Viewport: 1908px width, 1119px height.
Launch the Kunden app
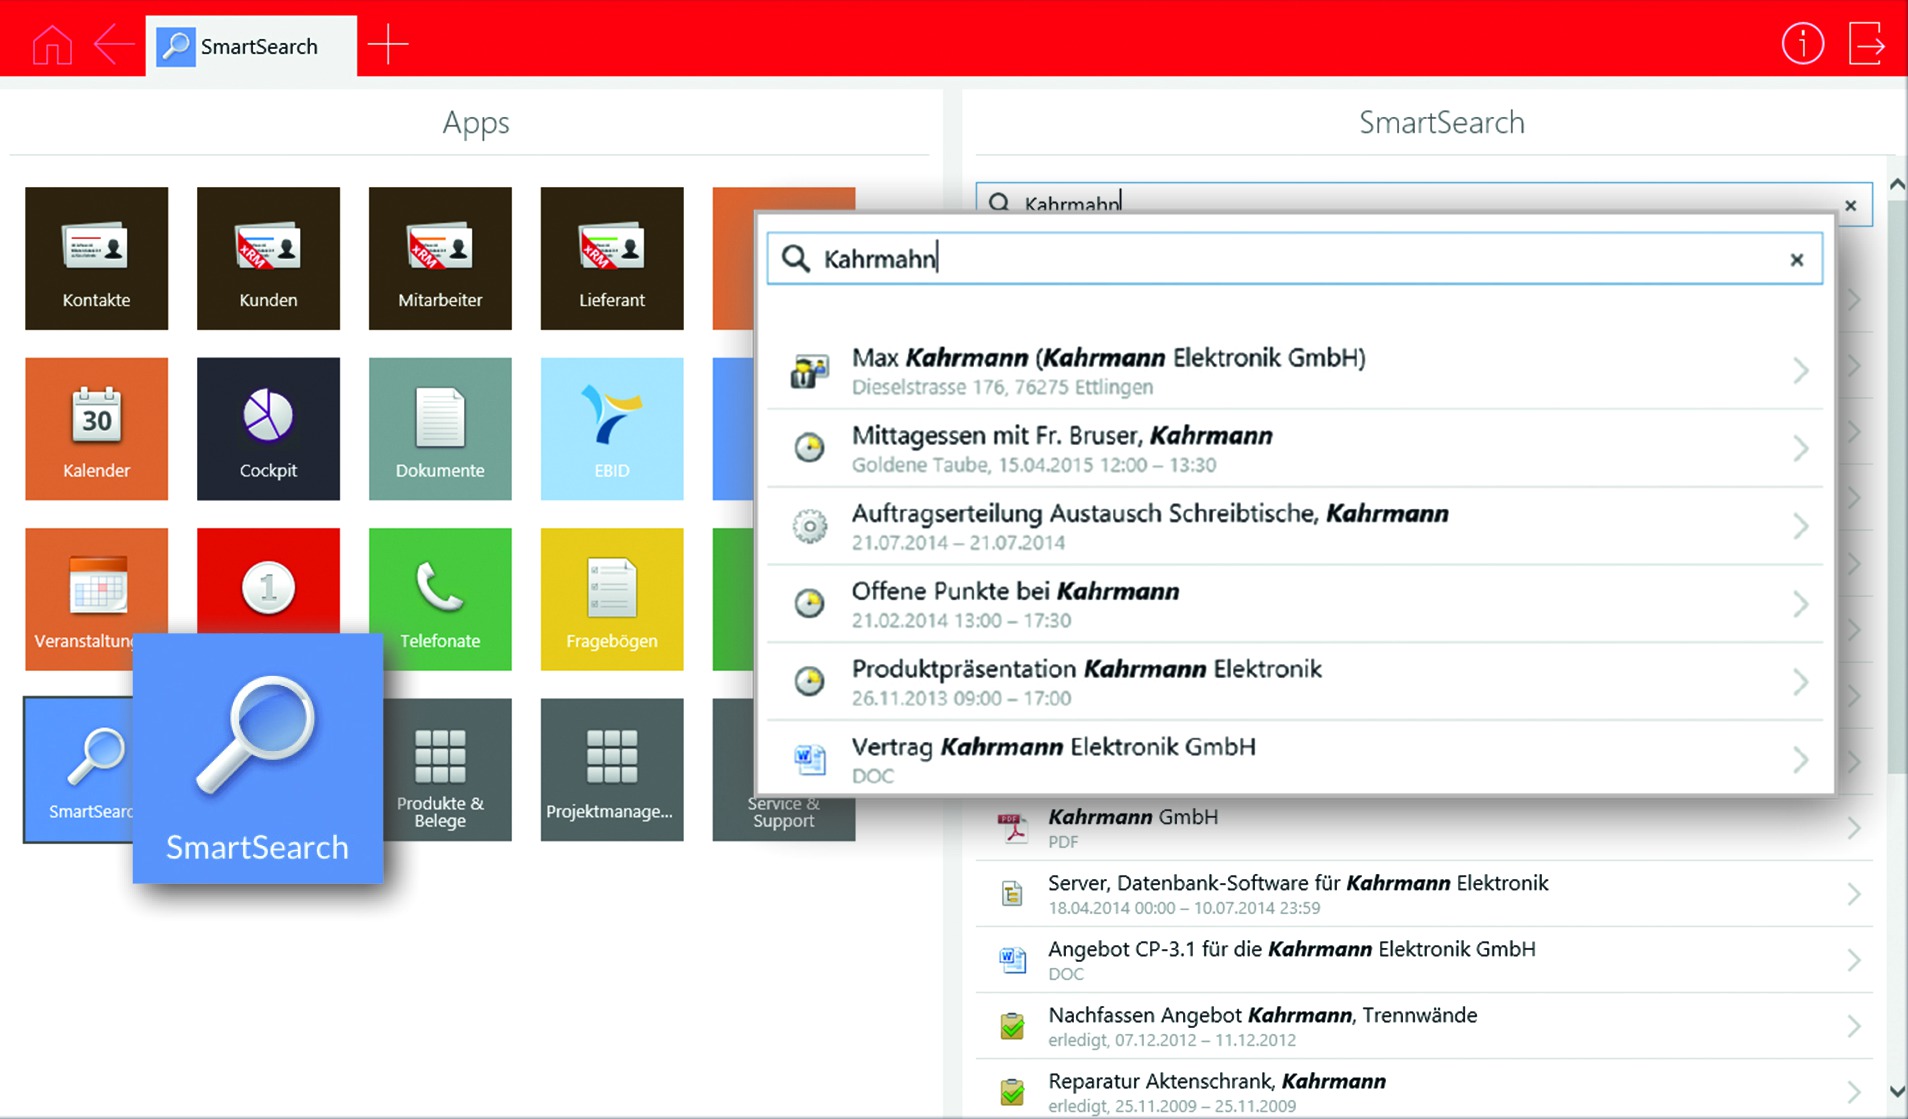(268, 258)
